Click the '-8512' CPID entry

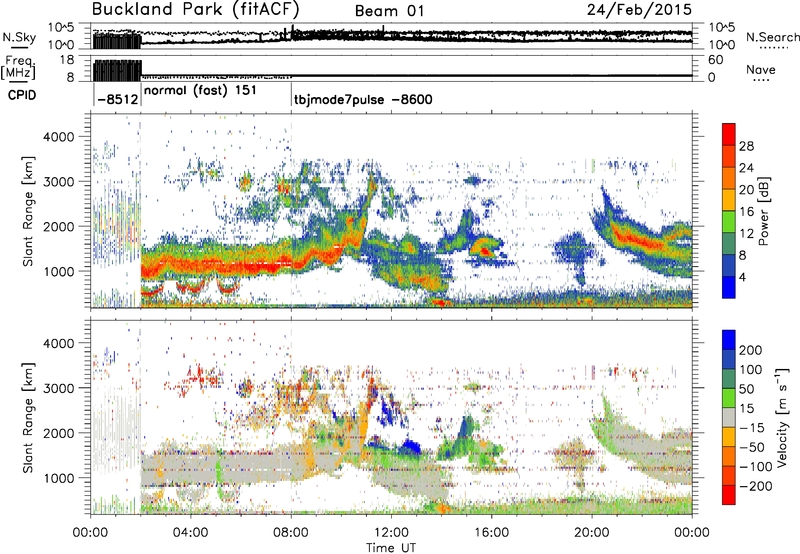118,99
